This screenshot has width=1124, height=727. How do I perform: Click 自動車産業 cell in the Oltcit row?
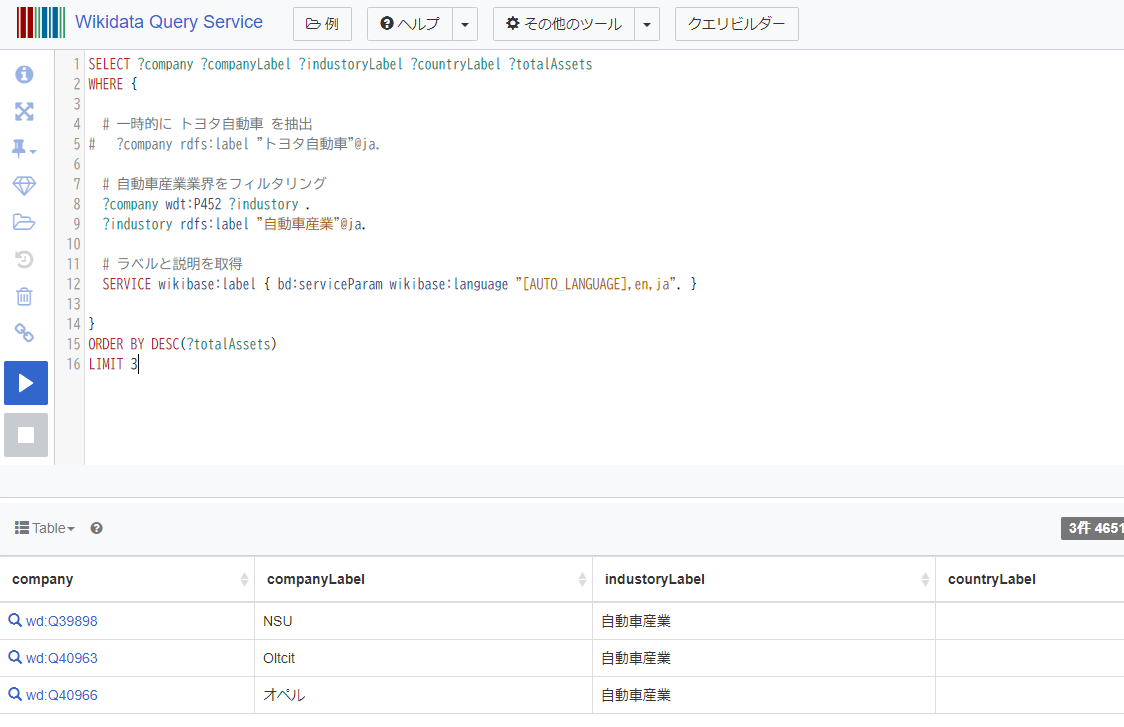764,658
